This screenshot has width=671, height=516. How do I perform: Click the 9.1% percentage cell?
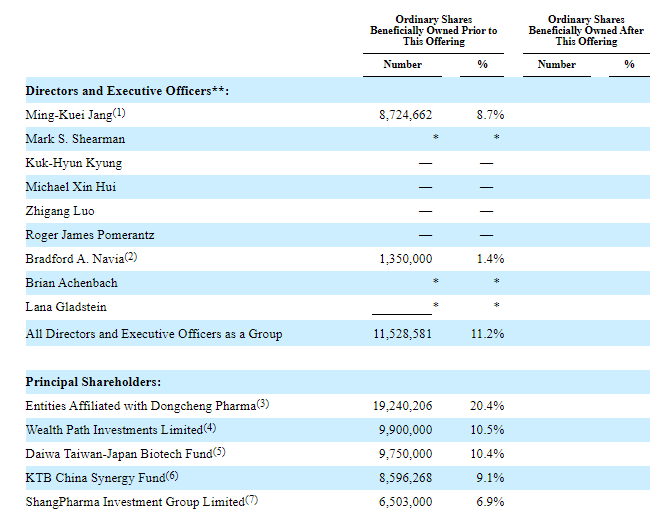pyautogui.click(x=490, y=478)
